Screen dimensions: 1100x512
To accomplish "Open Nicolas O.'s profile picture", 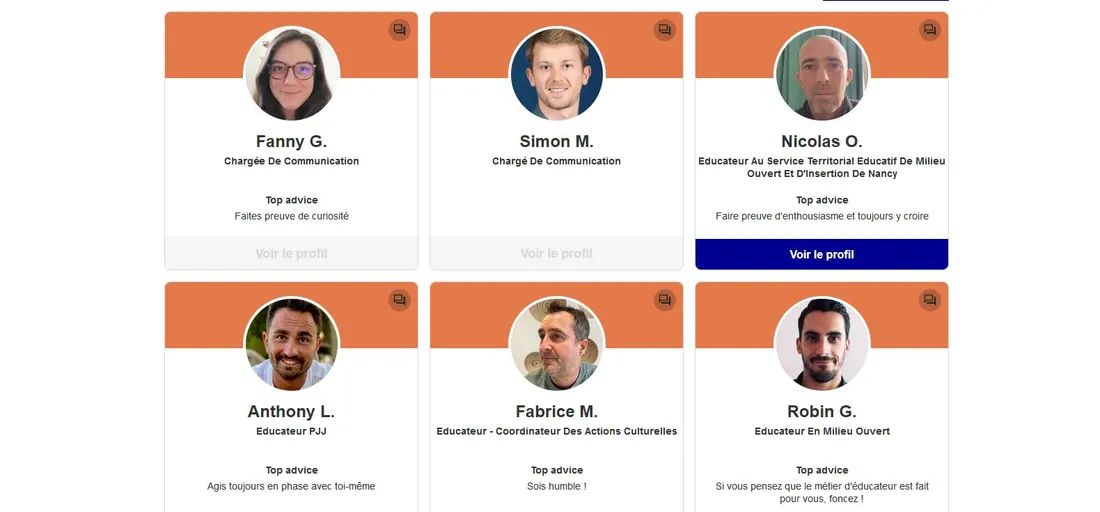I will 822,74.
